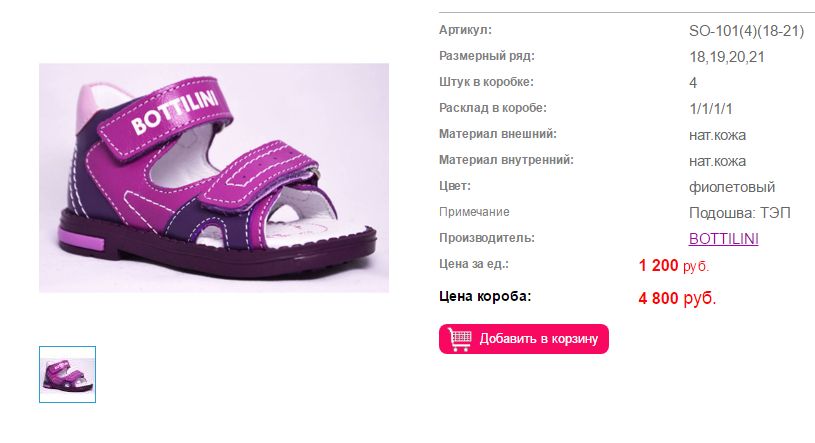815x443 pixels.
Task: Add the sandals to the cart
Action: pos(523,339)
